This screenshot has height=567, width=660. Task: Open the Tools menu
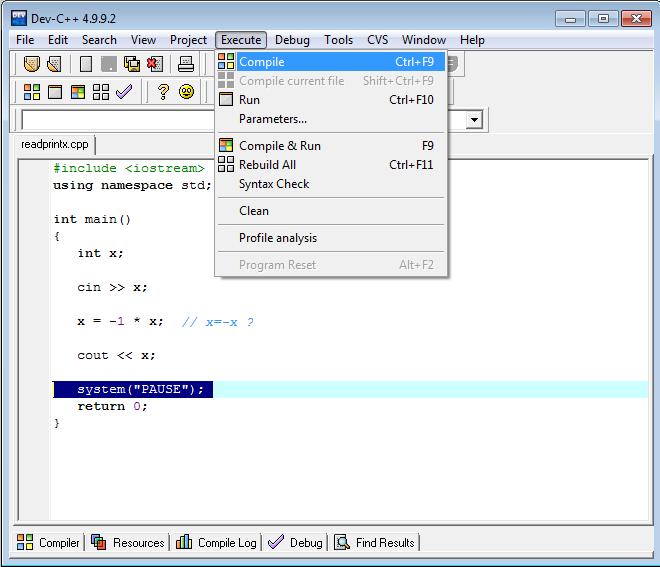(x=338, y=40)
